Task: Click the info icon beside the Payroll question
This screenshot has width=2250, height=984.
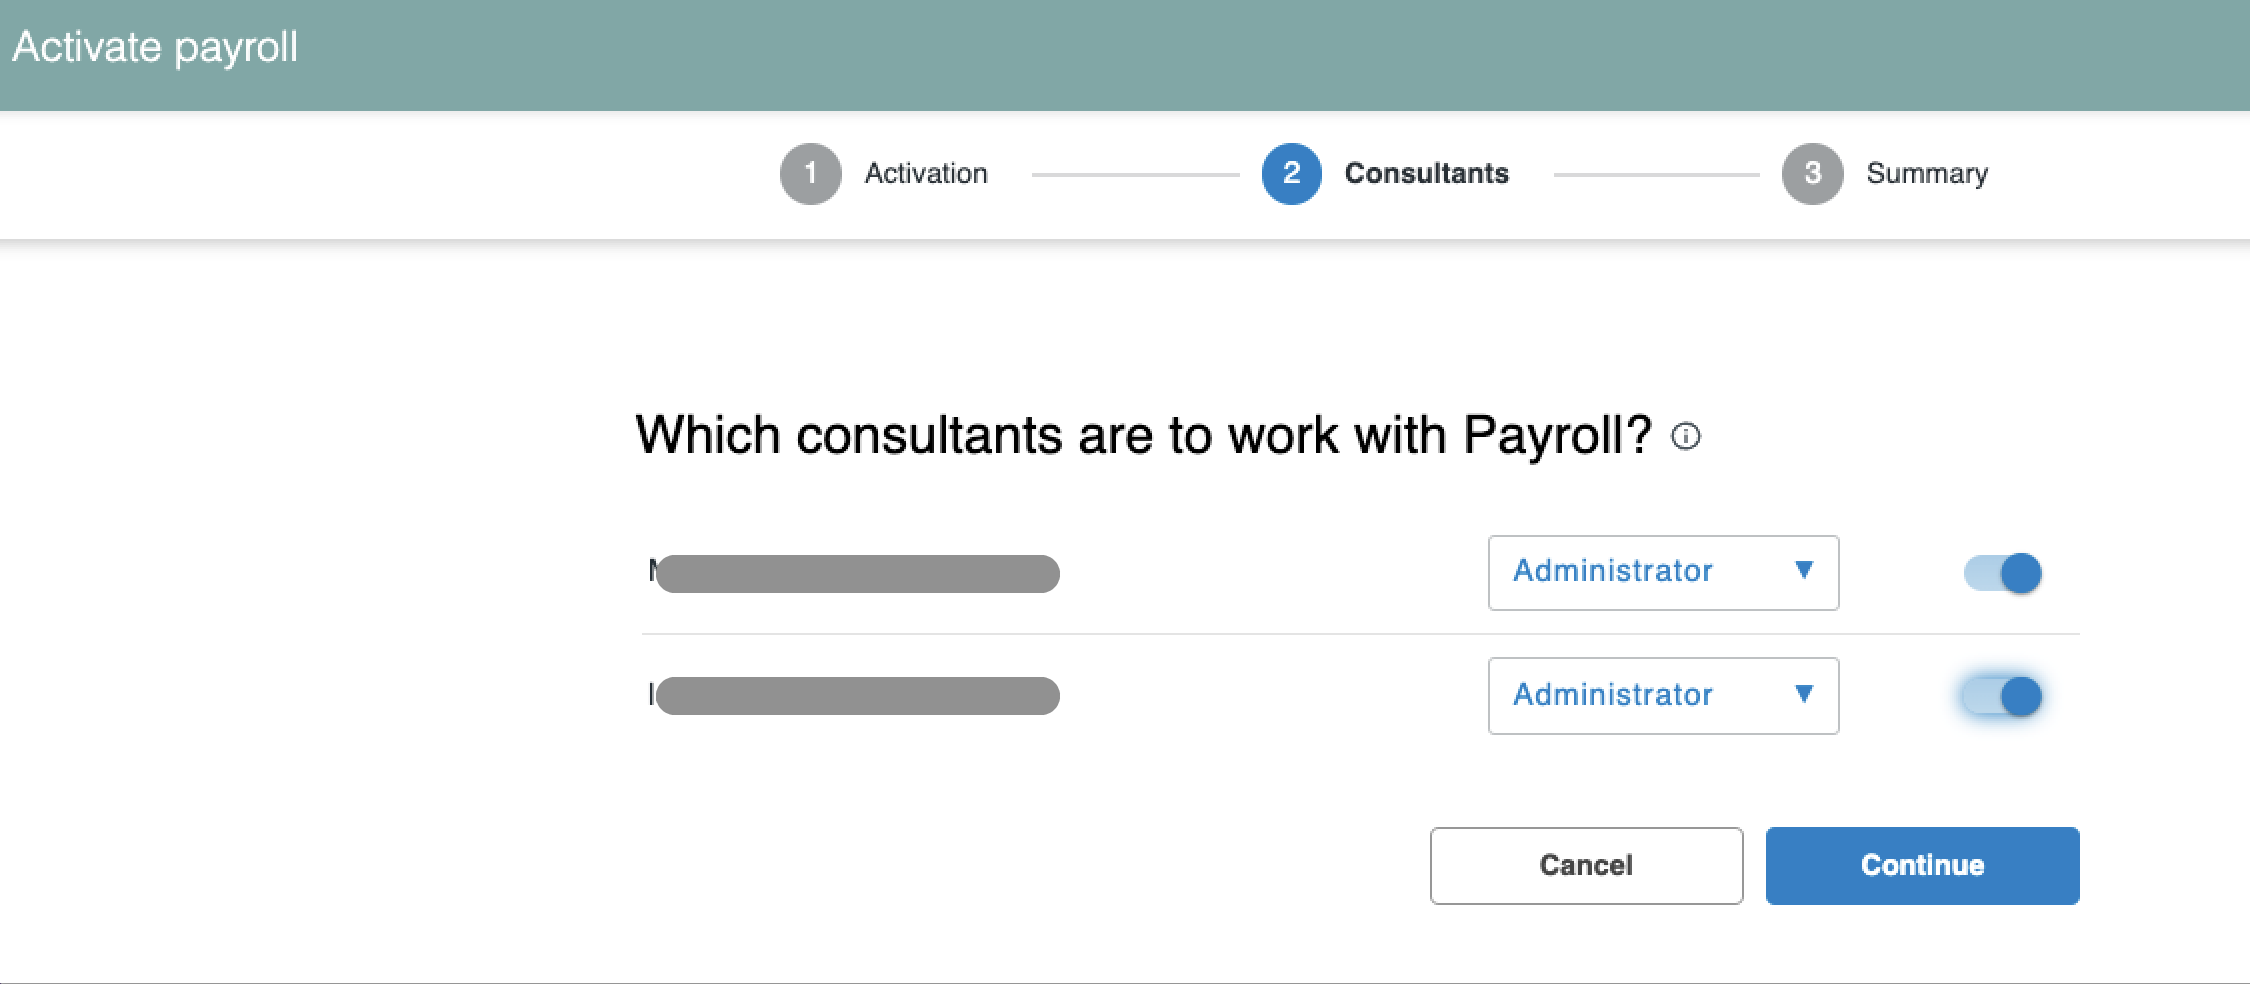Action: coord(1686,437)
